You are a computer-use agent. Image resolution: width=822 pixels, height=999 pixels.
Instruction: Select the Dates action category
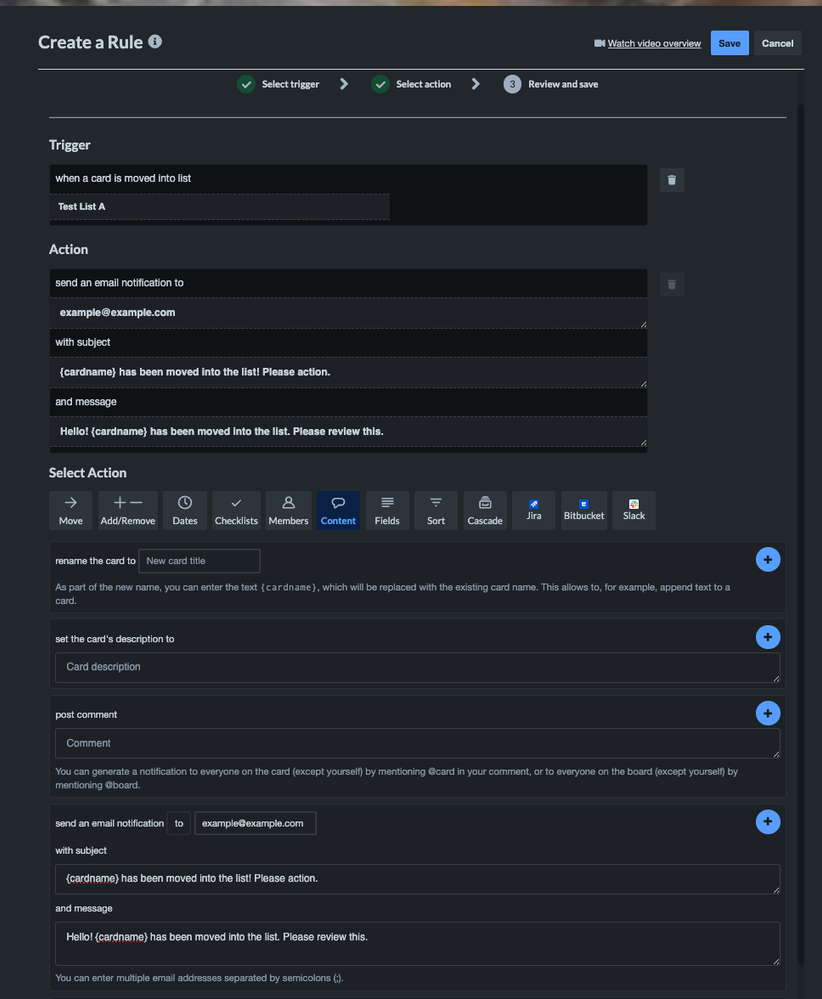[184, 510]
